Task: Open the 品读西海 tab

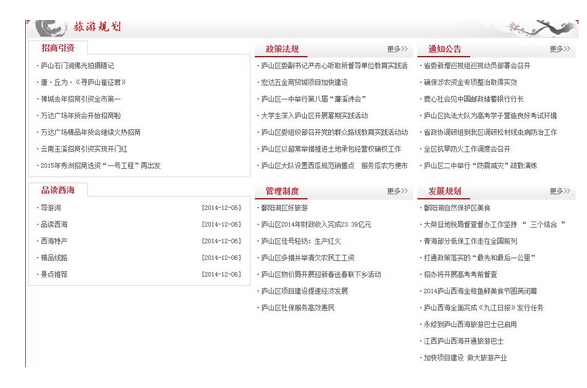Action: [x=58, y=190]
